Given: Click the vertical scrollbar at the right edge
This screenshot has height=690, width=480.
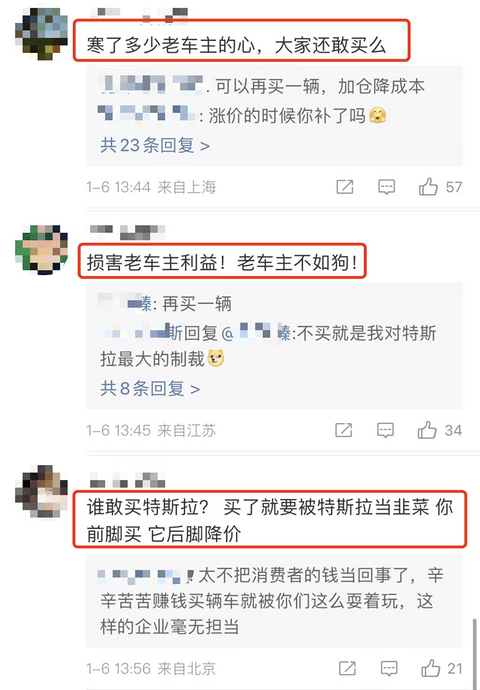Looking at the screenshot, I should pyautogui.click(x=475, y=649).
